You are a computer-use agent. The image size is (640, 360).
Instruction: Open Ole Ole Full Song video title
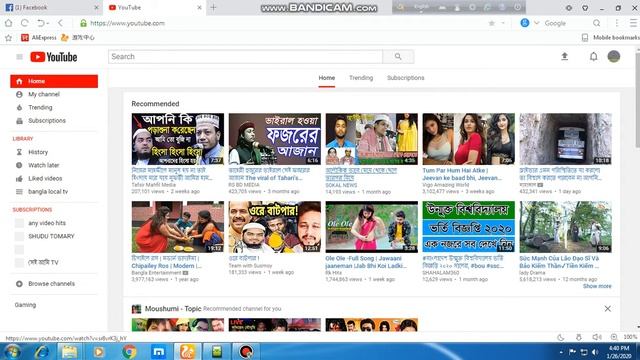[x=365, y=262]
